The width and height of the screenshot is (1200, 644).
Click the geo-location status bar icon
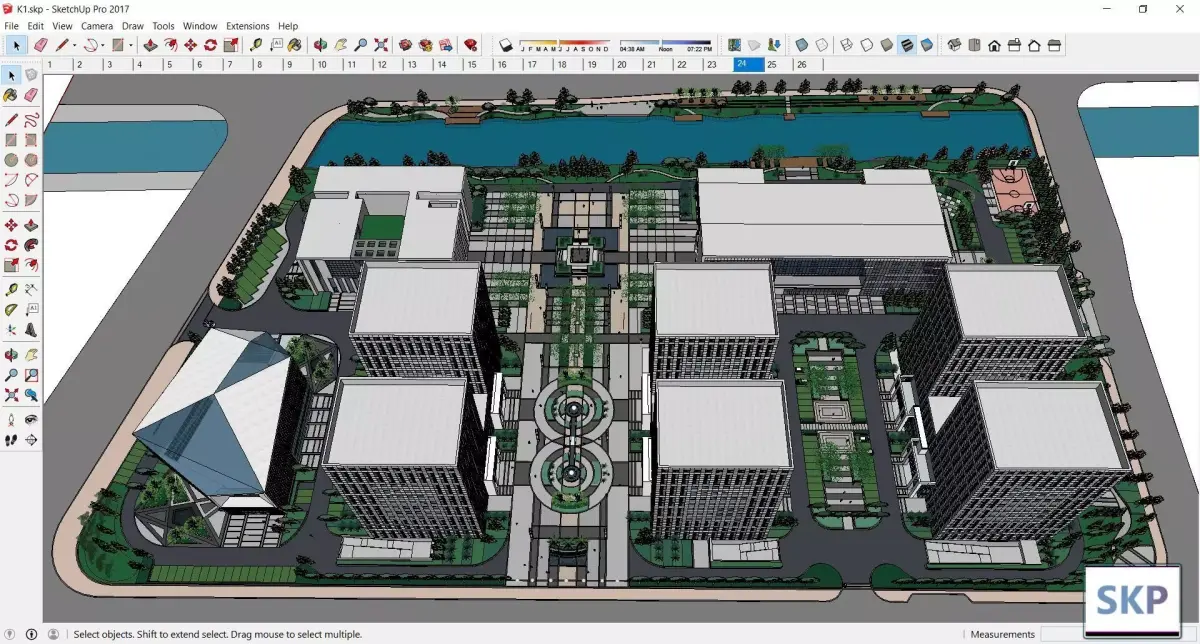(12, 634)
